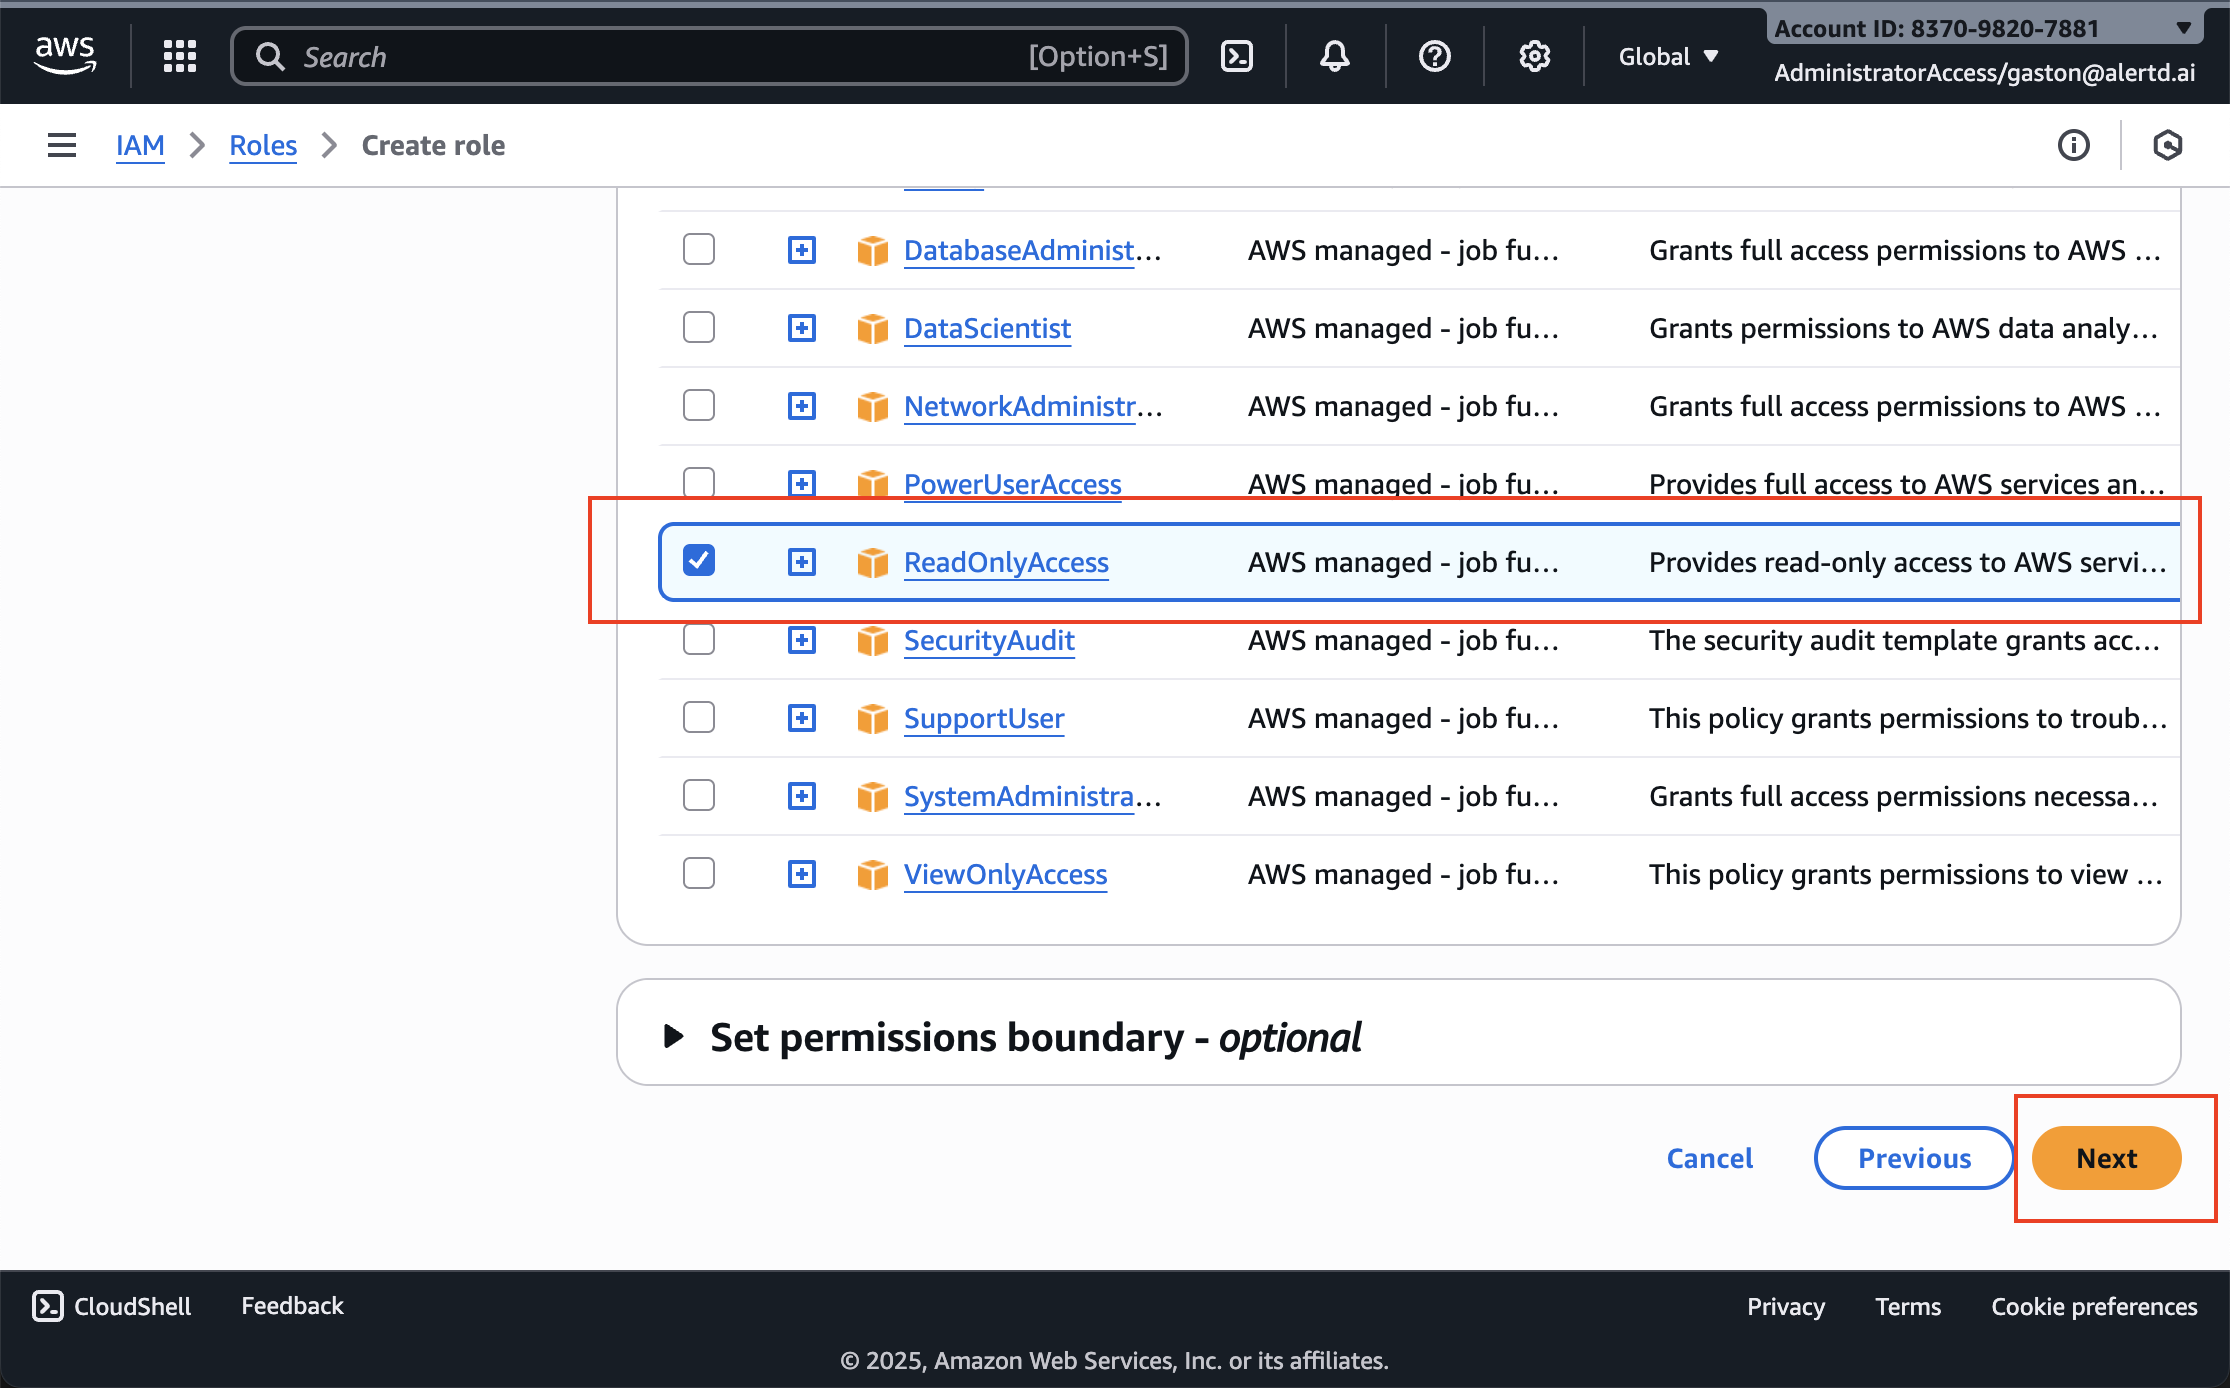Image resolution: width=2230 pixels, height=1388 pixels.
Task: Check the DataScientist policy checkbox
Action: [698, 327]
